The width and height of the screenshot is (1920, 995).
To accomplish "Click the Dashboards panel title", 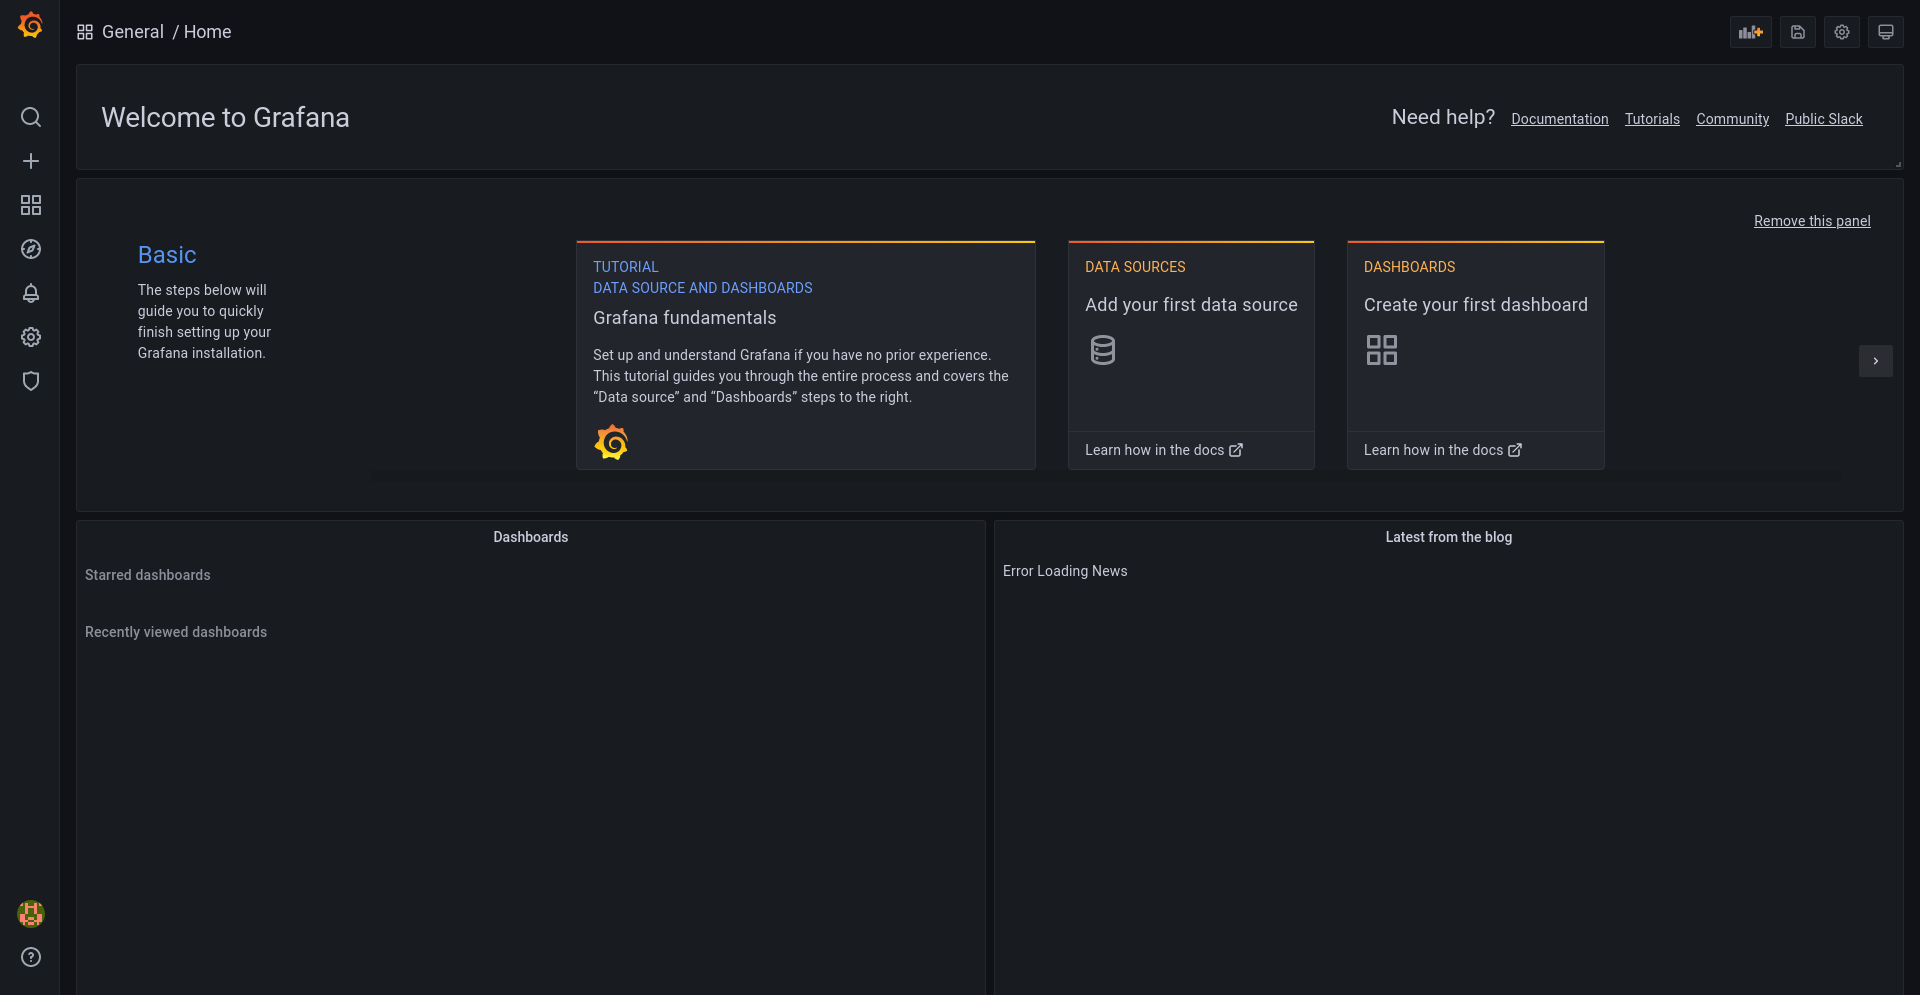I will point(530,537).
